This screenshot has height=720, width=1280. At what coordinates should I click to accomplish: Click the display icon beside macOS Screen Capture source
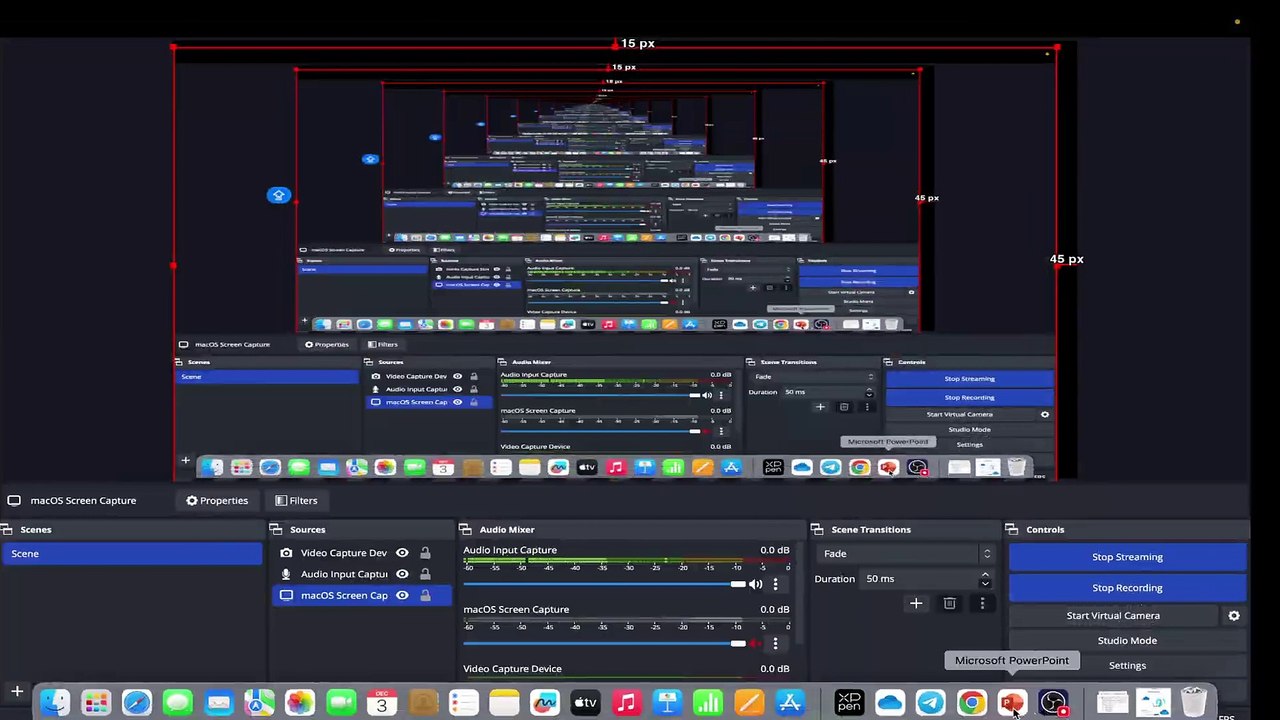286,595
